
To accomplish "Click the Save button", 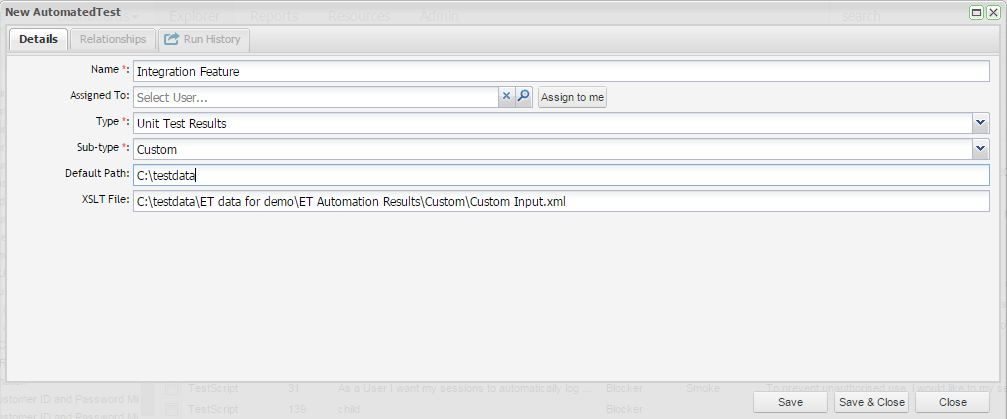I will (790, 402).
